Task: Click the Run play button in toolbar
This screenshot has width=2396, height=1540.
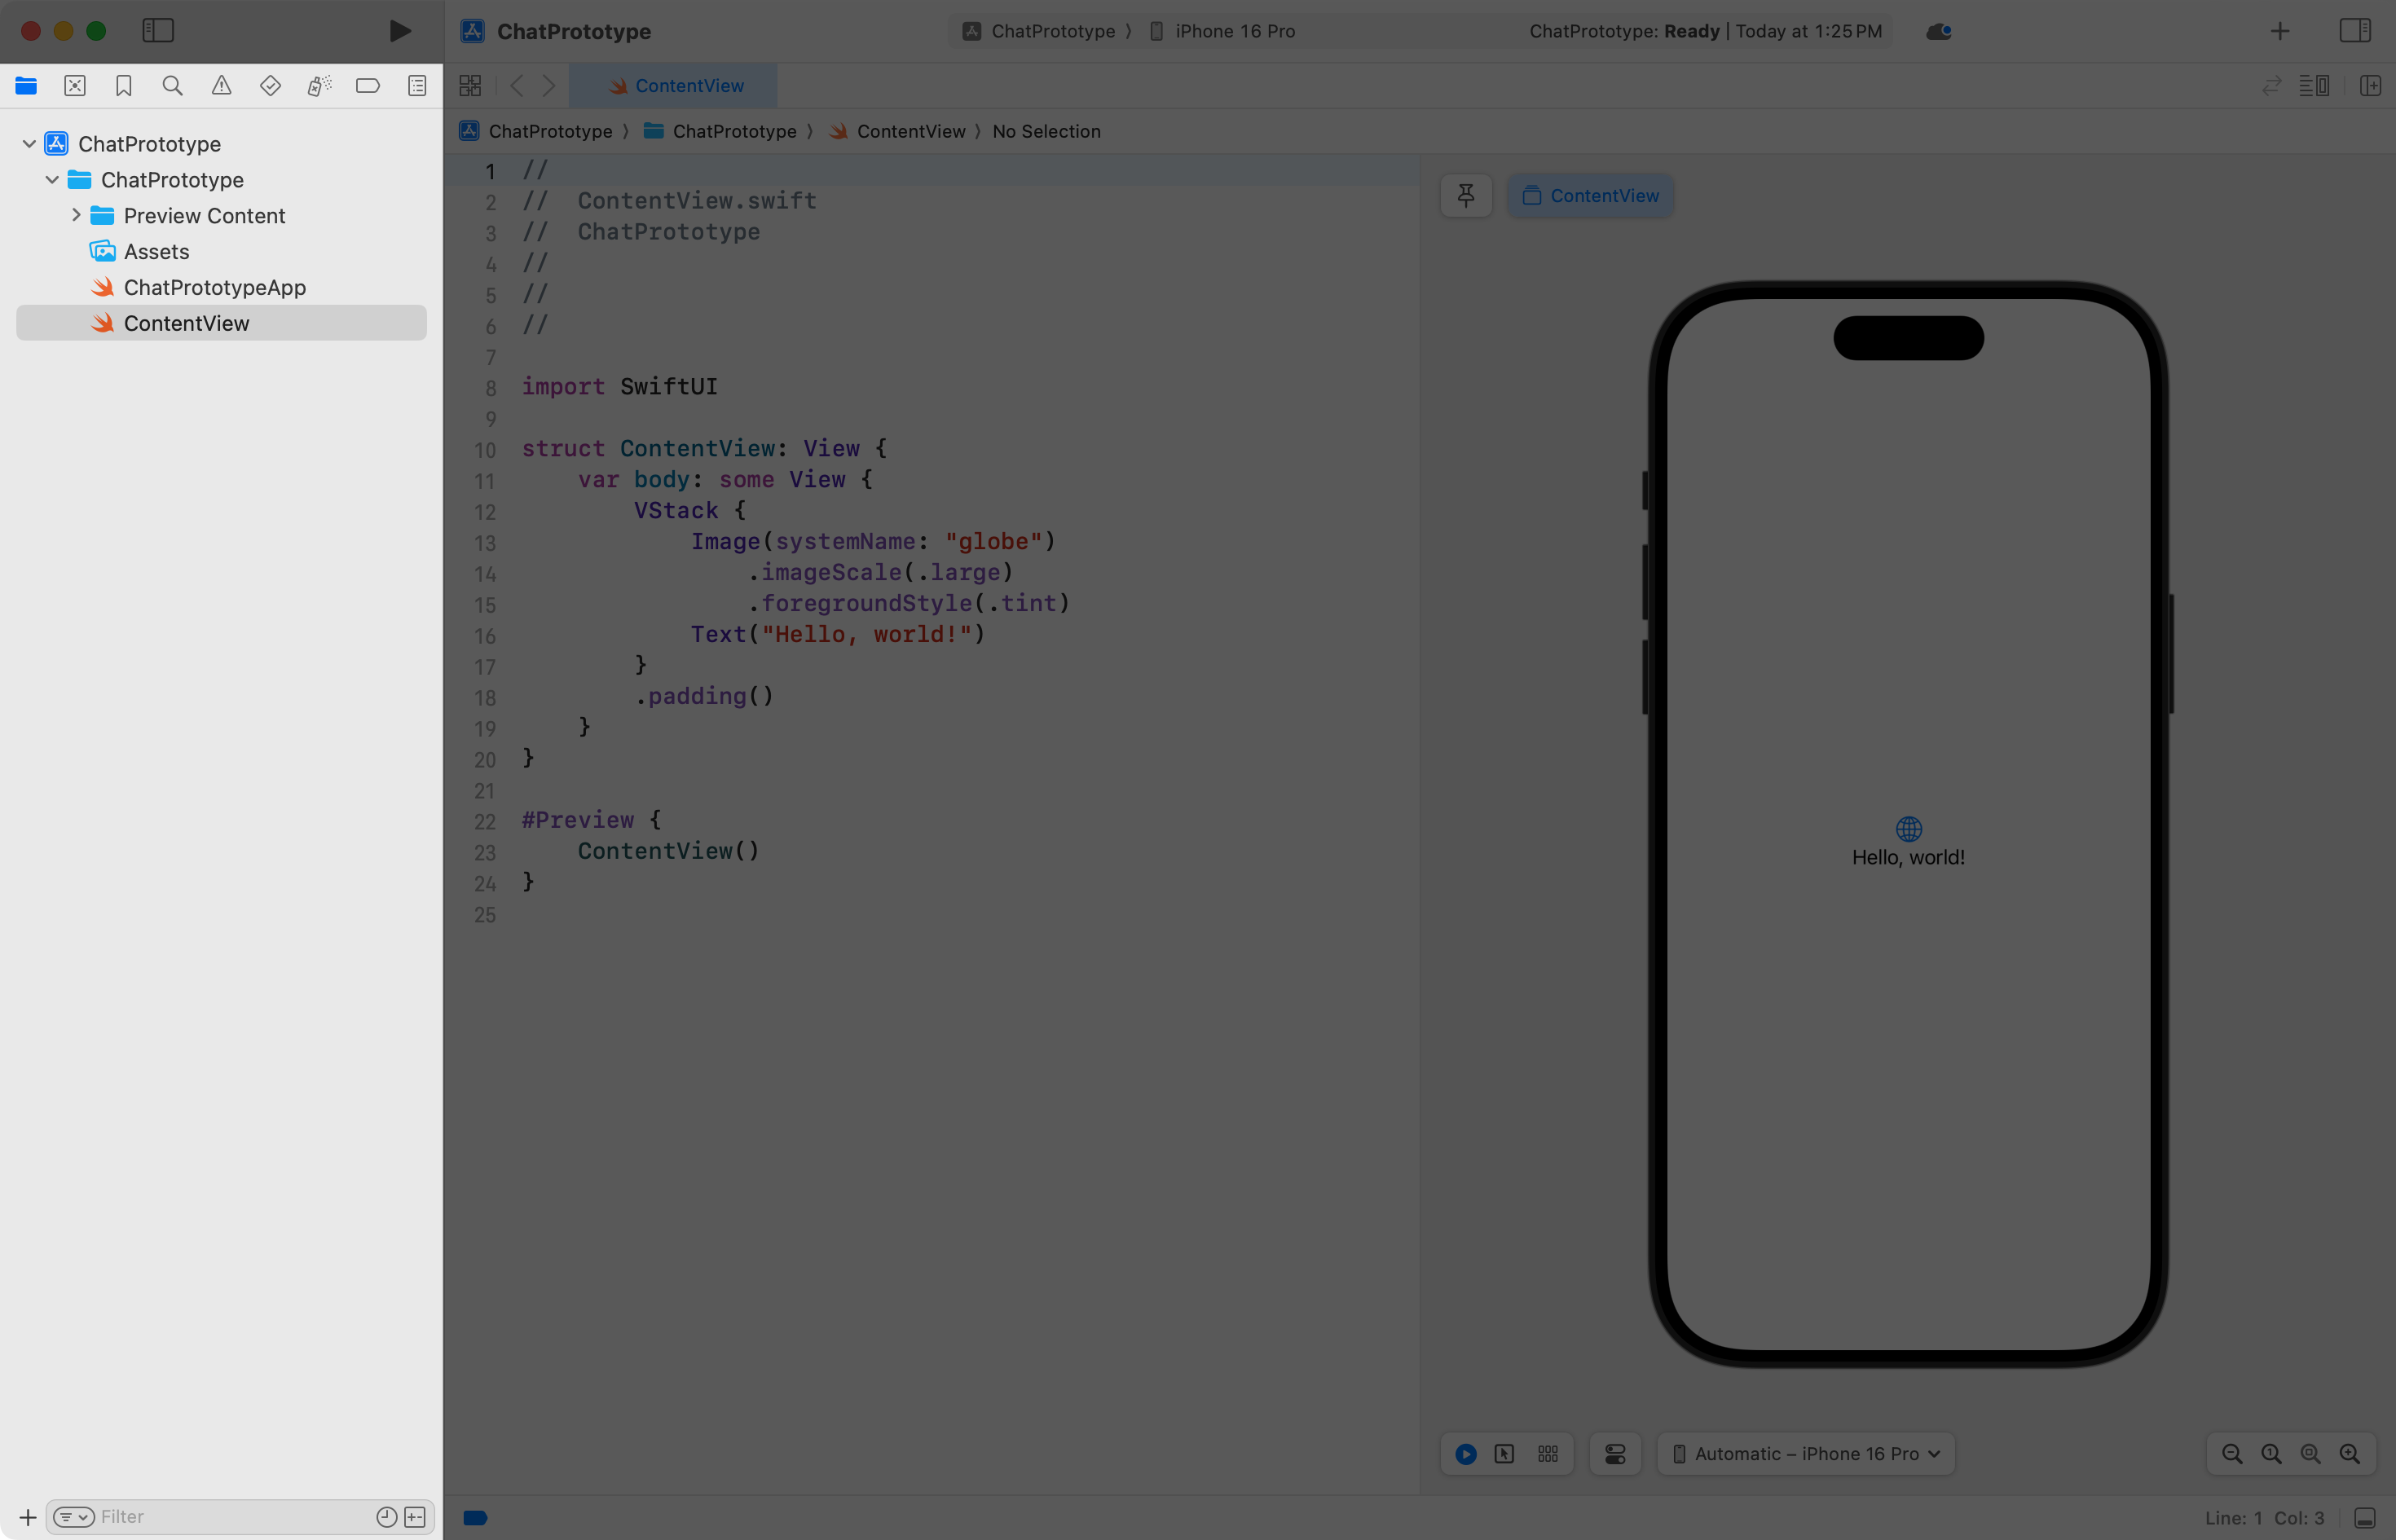Action: [399, 31]
